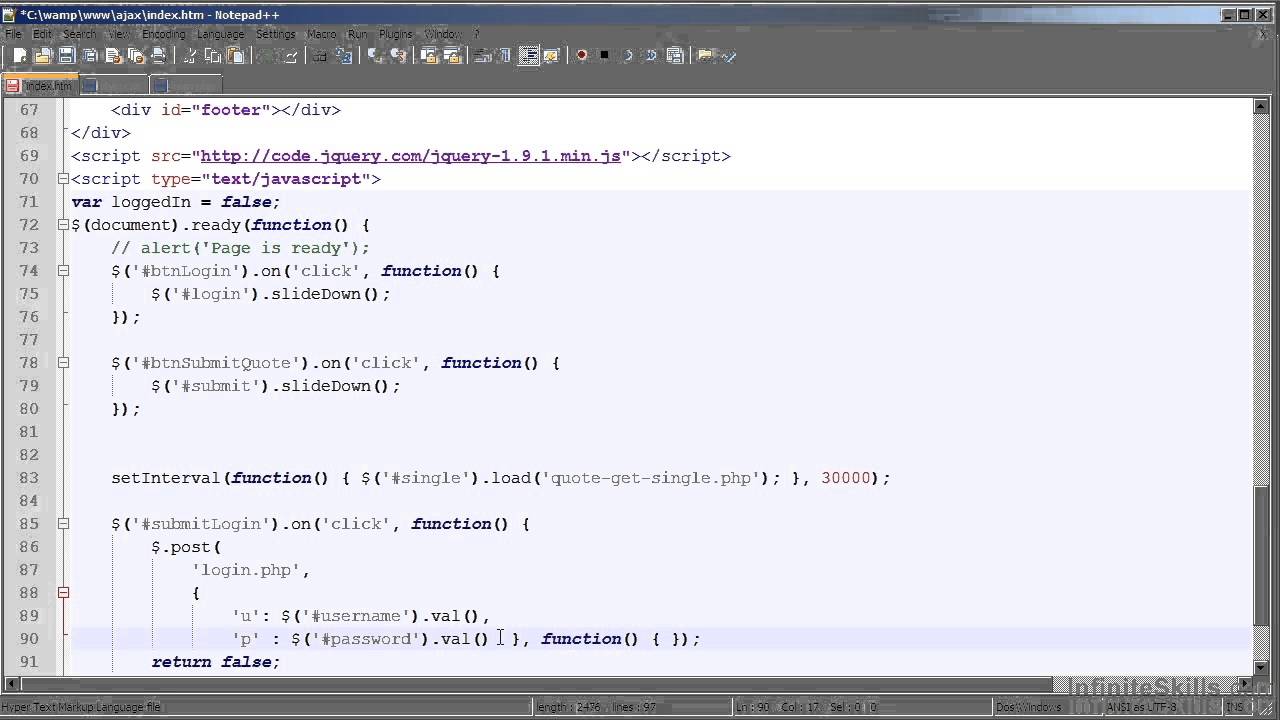1280x720 pixels.
Task: Stop macro recording with the square icon
Action: 605,56
